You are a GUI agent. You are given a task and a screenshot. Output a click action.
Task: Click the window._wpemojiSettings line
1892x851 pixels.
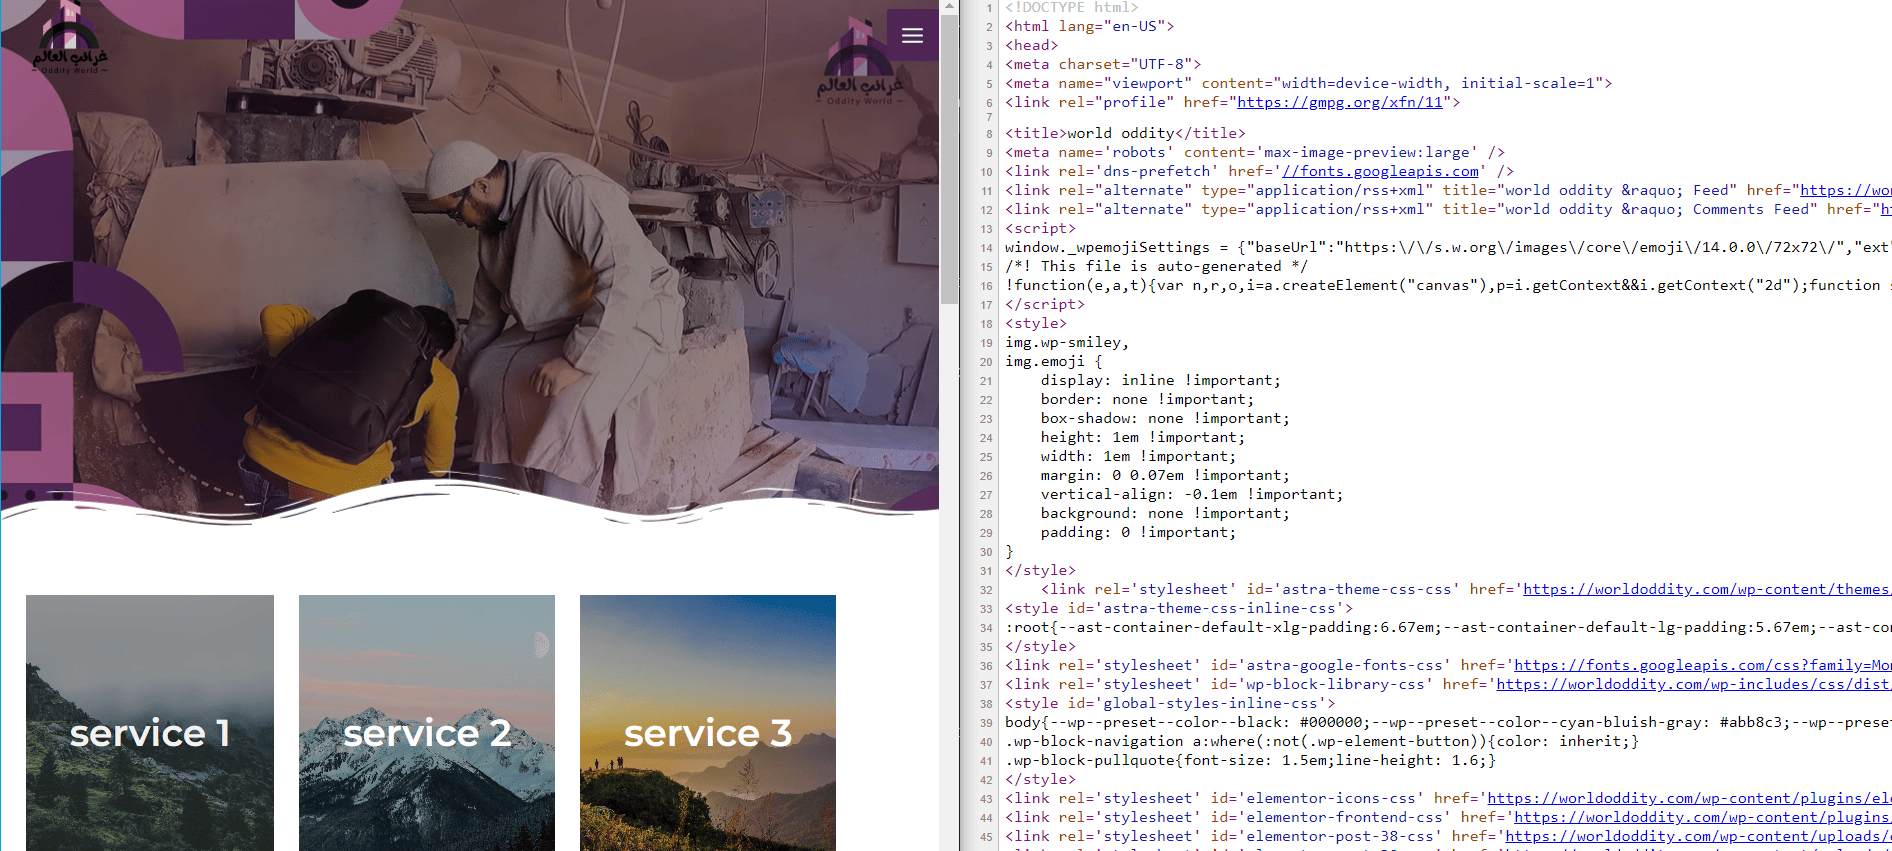(x=1447, y=247)
